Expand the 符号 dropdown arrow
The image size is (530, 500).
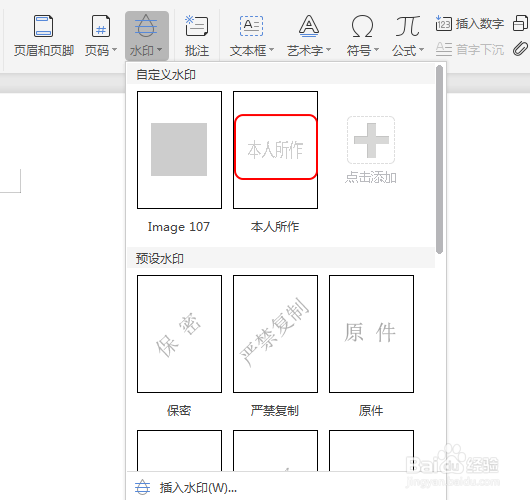pos(376,50)
